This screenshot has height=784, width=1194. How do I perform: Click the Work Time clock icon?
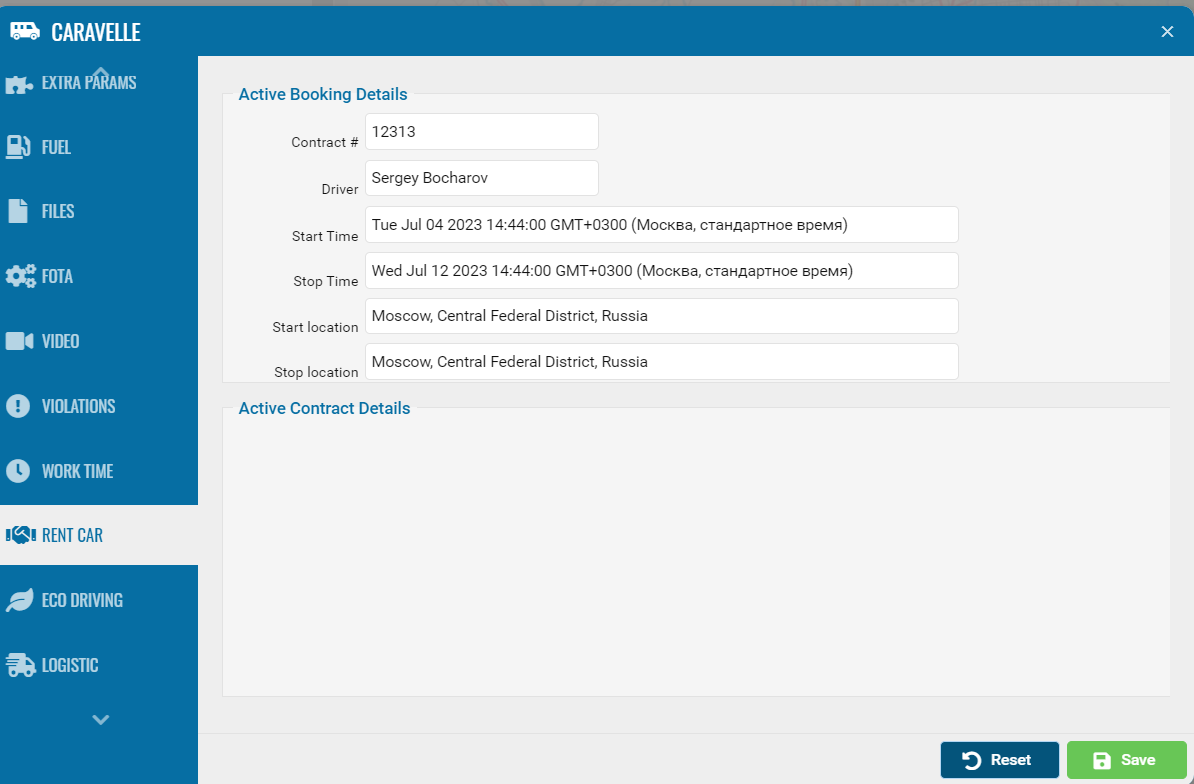pos(18,471)
